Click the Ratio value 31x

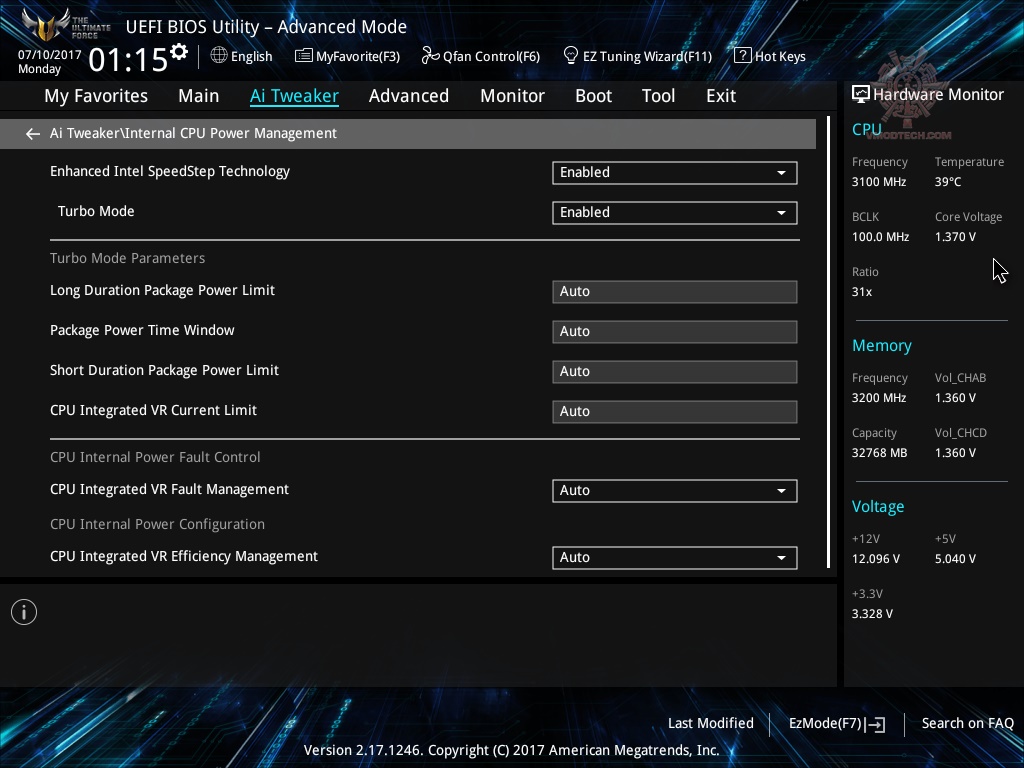(x=861, y=292)
